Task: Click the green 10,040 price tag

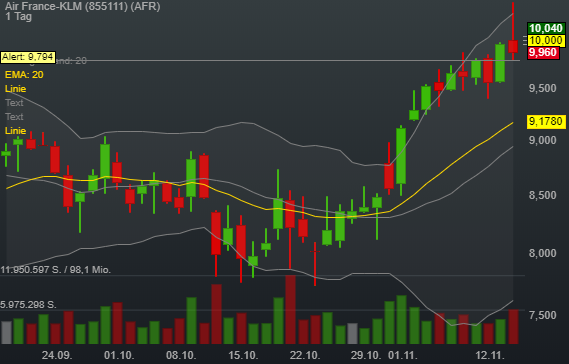Action: 546,28
